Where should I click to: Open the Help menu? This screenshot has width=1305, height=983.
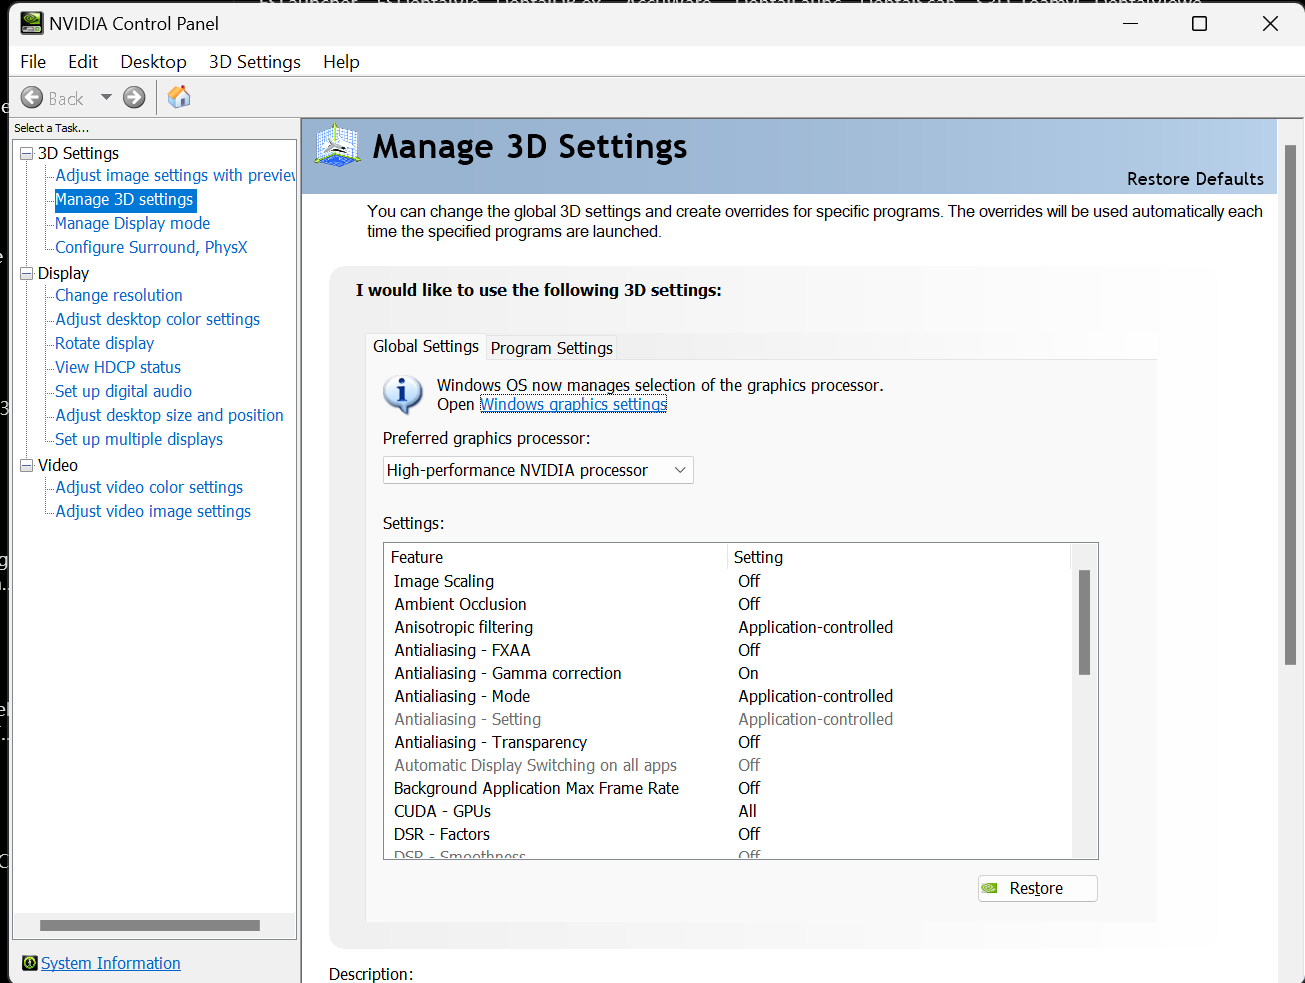click(341, 62)
